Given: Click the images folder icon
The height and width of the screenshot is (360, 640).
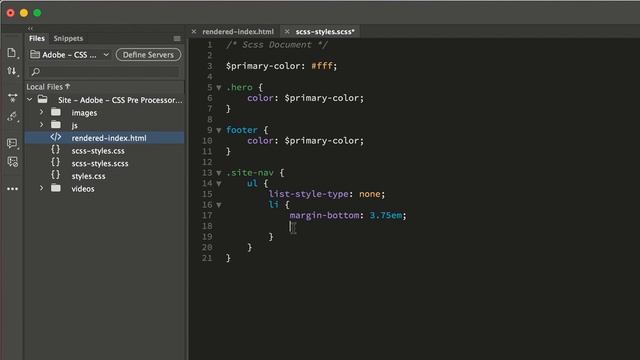Looking at the screenshot, I should [56, 112].
